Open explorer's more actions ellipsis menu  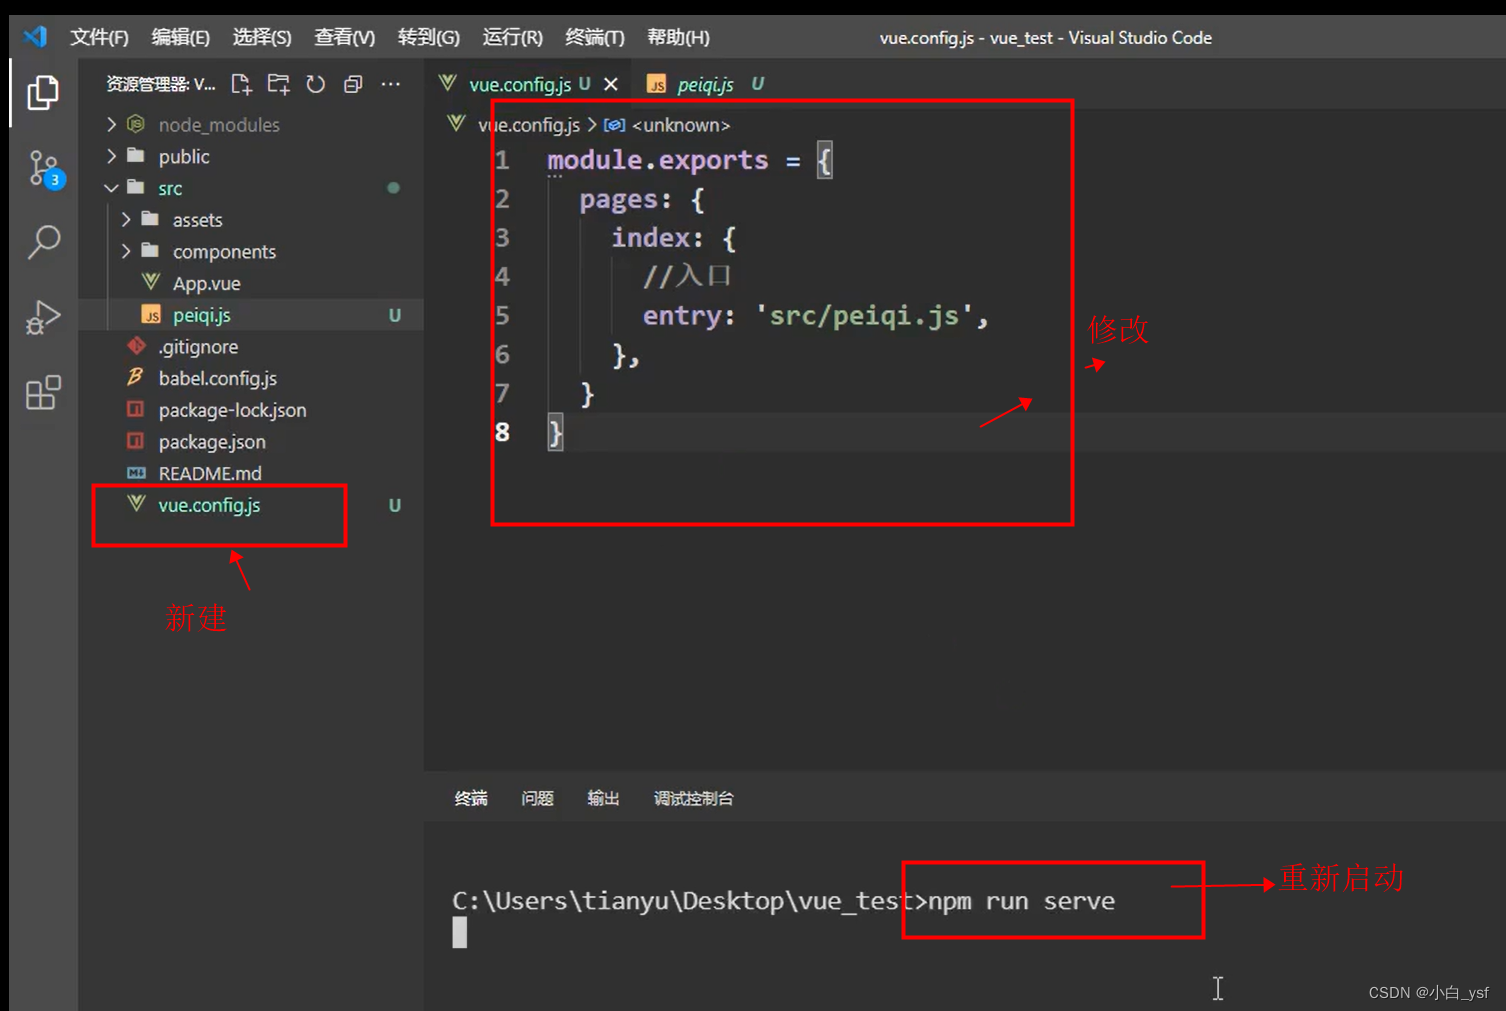pos(391,84)
